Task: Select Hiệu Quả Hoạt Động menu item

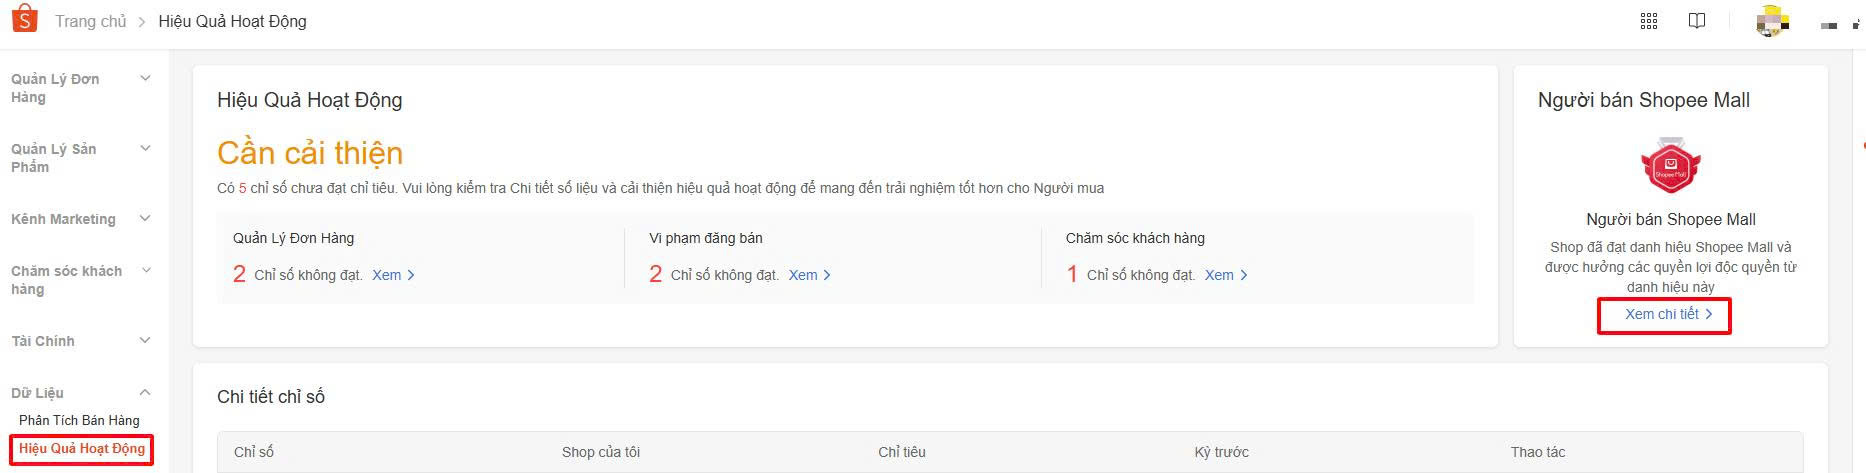Action: (x=82, y=449)
